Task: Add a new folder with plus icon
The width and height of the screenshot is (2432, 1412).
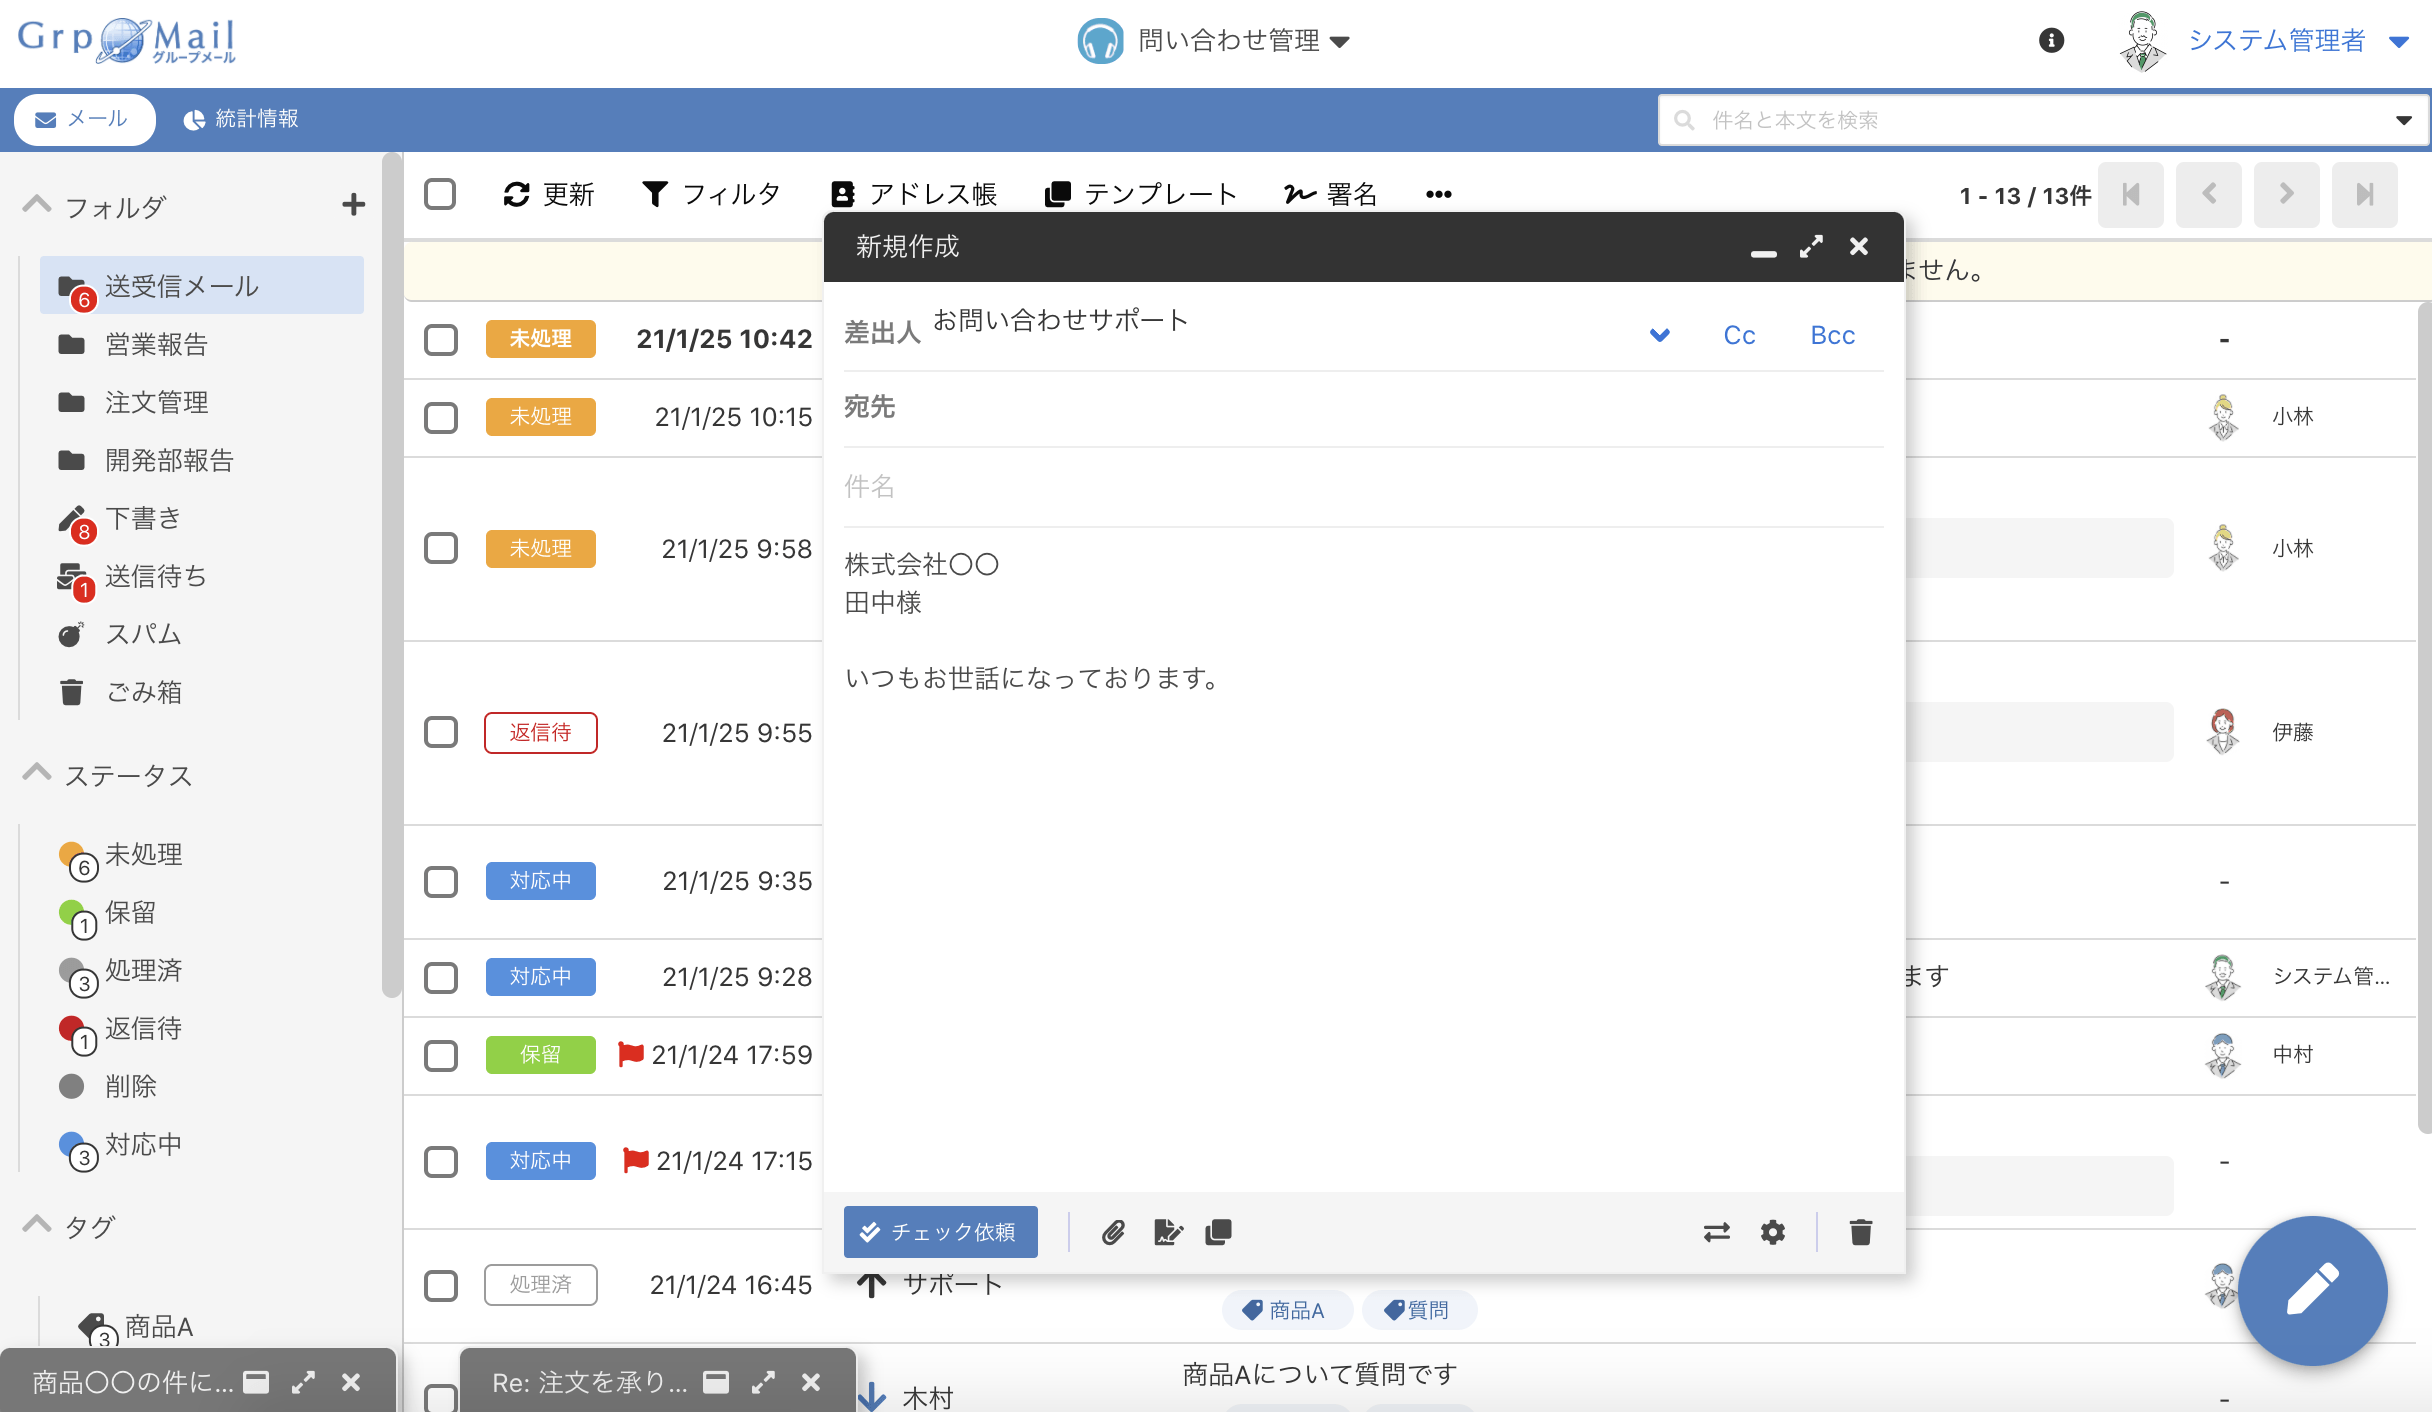Action: click(x=353, y=205)
